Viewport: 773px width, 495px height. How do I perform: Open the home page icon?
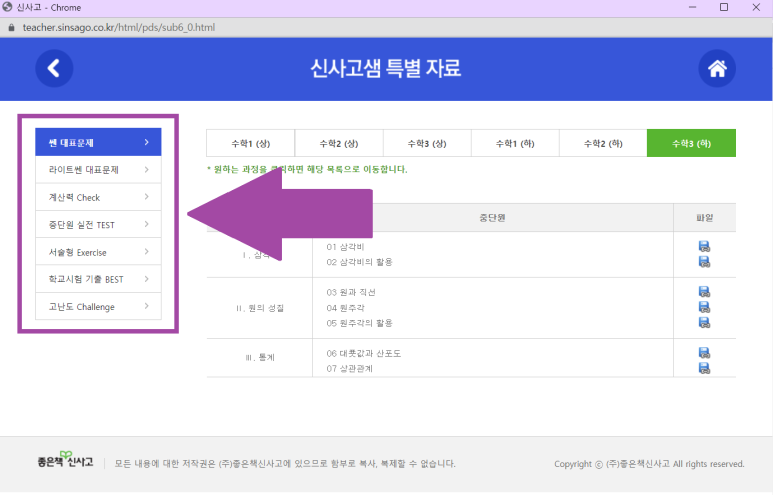point(717,68)
